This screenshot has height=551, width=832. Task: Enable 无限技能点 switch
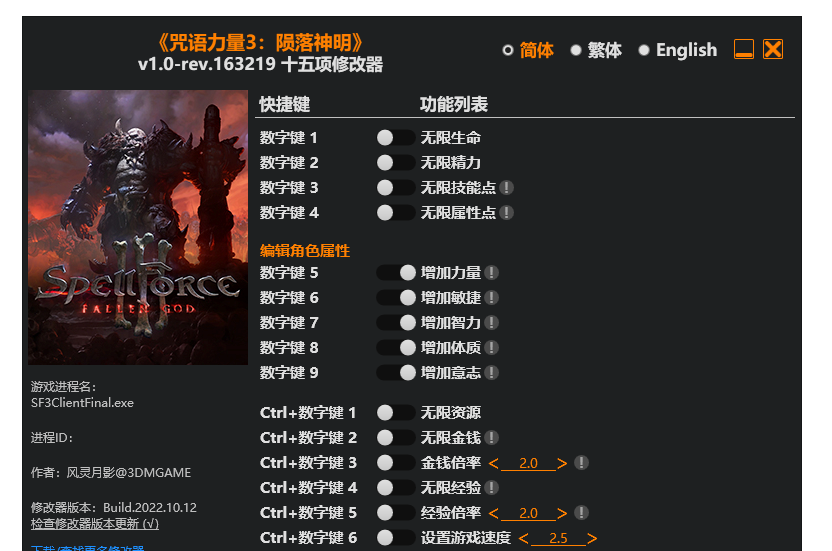coord(396,187)
